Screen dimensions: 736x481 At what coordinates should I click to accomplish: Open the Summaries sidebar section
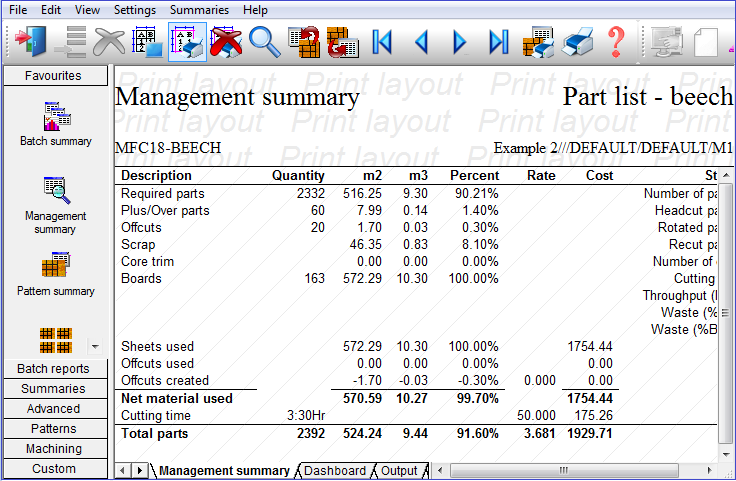[x=55, y=389]
